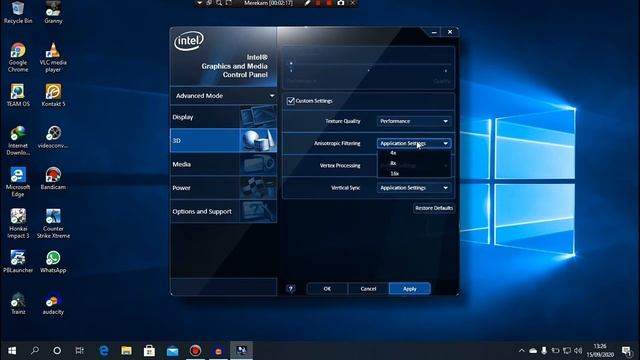The image size is (640, 360).
Task: Go to Options and Support section
Action: [x=224, y=211]
